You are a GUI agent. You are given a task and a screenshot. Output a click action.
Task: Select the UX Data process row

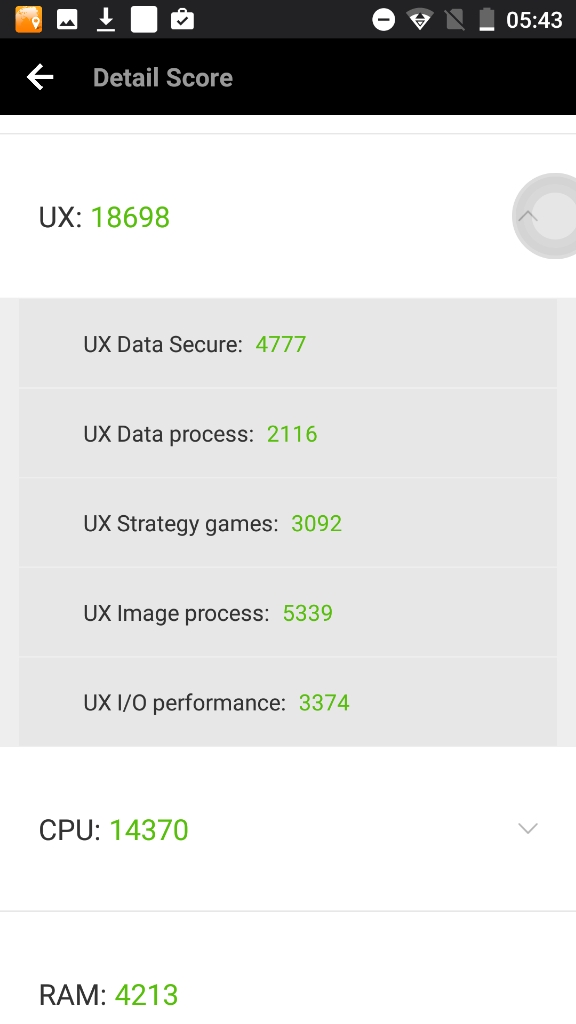(288, 433)
